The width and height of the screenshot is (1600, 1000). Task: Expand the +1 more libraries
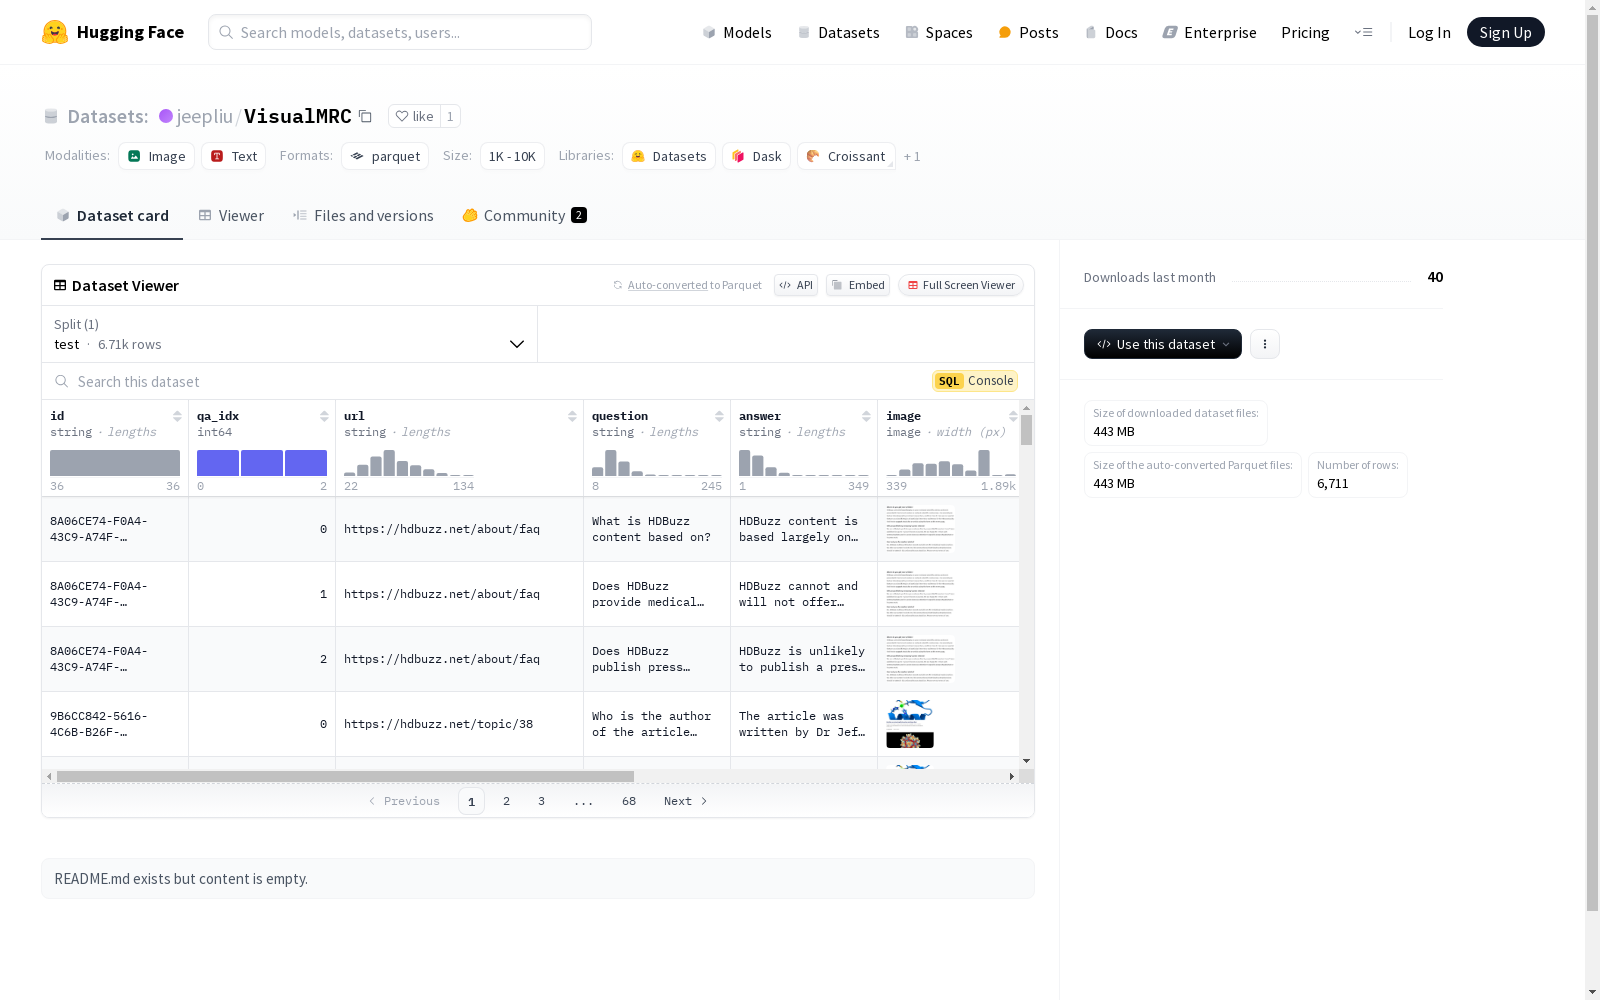coord(912,157)
